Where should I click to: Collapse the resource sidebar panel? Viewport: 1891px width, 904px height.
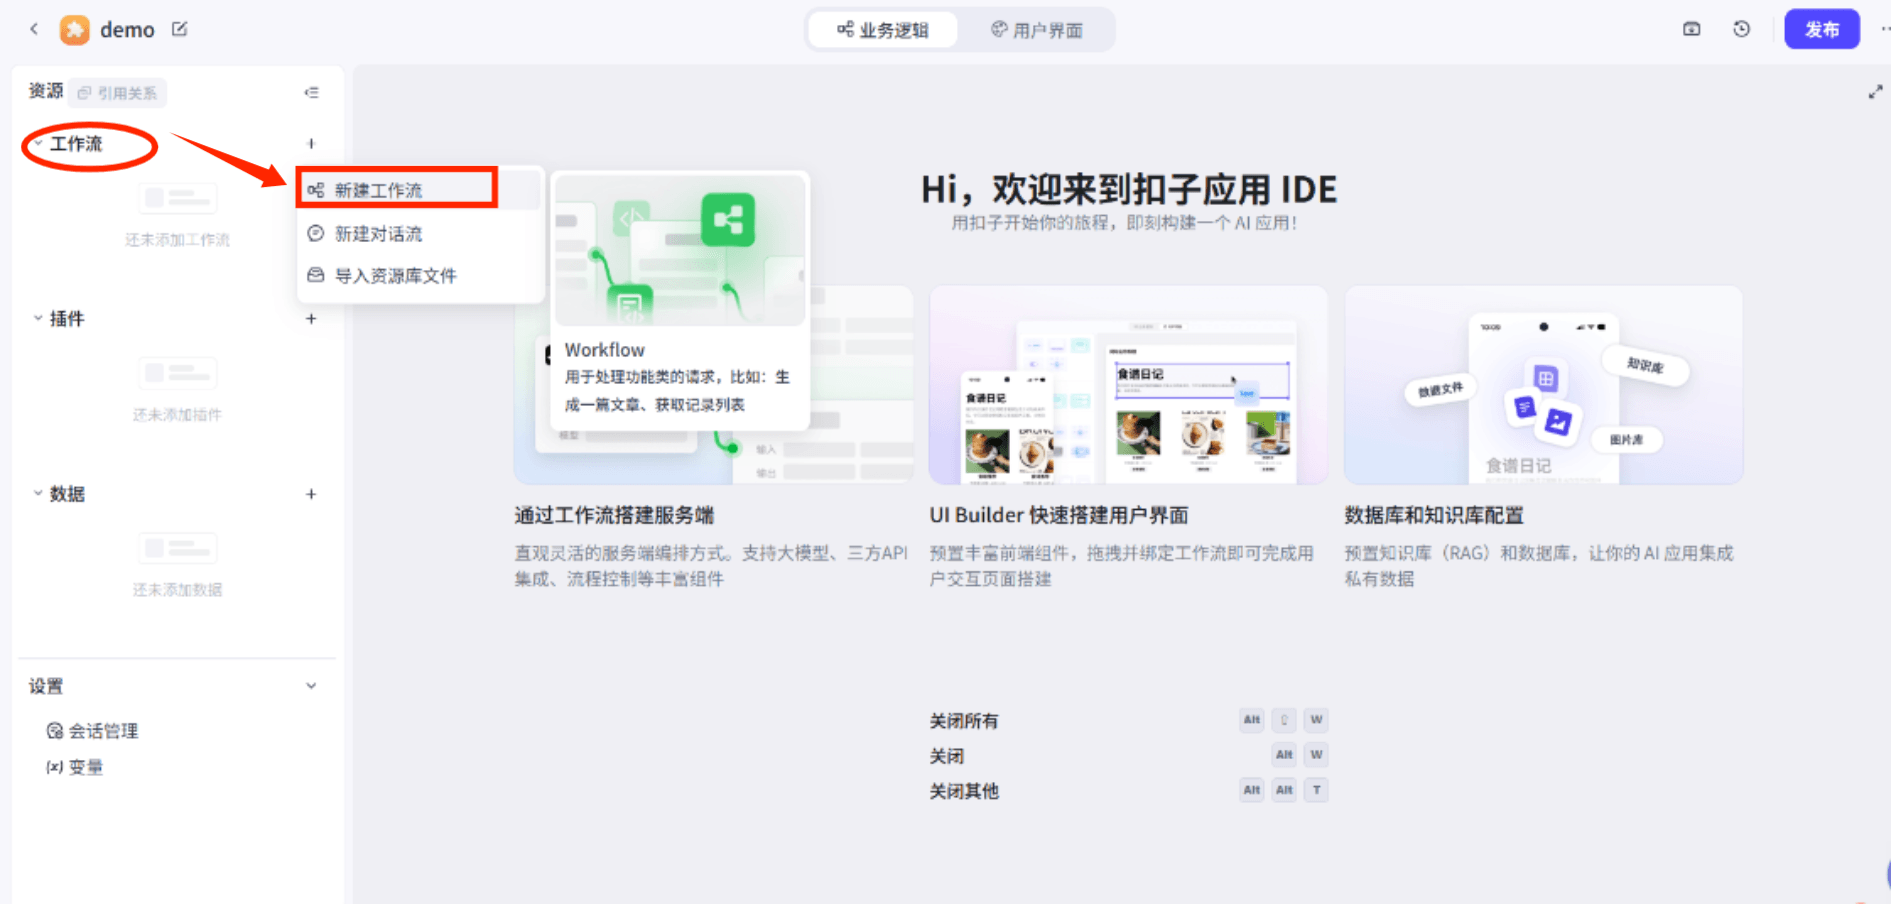coord(312,93)
